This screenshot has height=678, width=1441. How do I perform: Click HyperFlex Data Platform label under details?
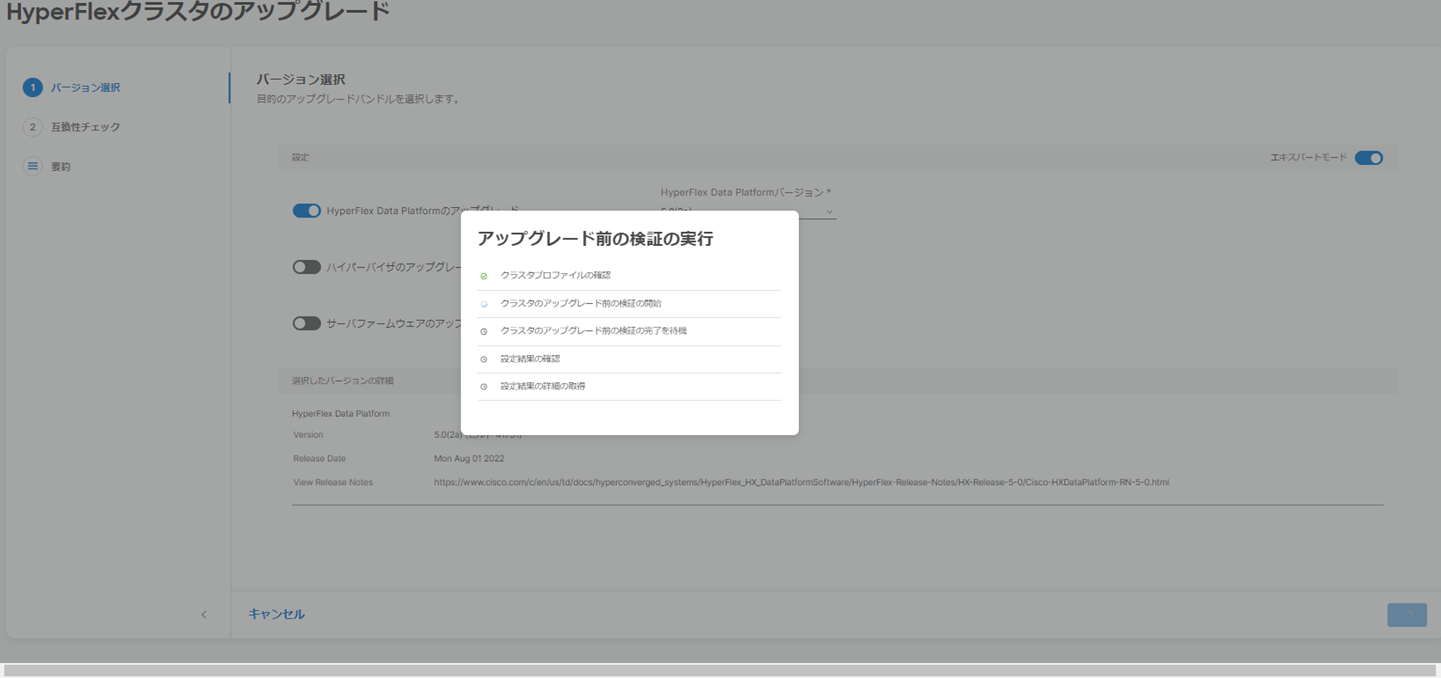(341, 413)
